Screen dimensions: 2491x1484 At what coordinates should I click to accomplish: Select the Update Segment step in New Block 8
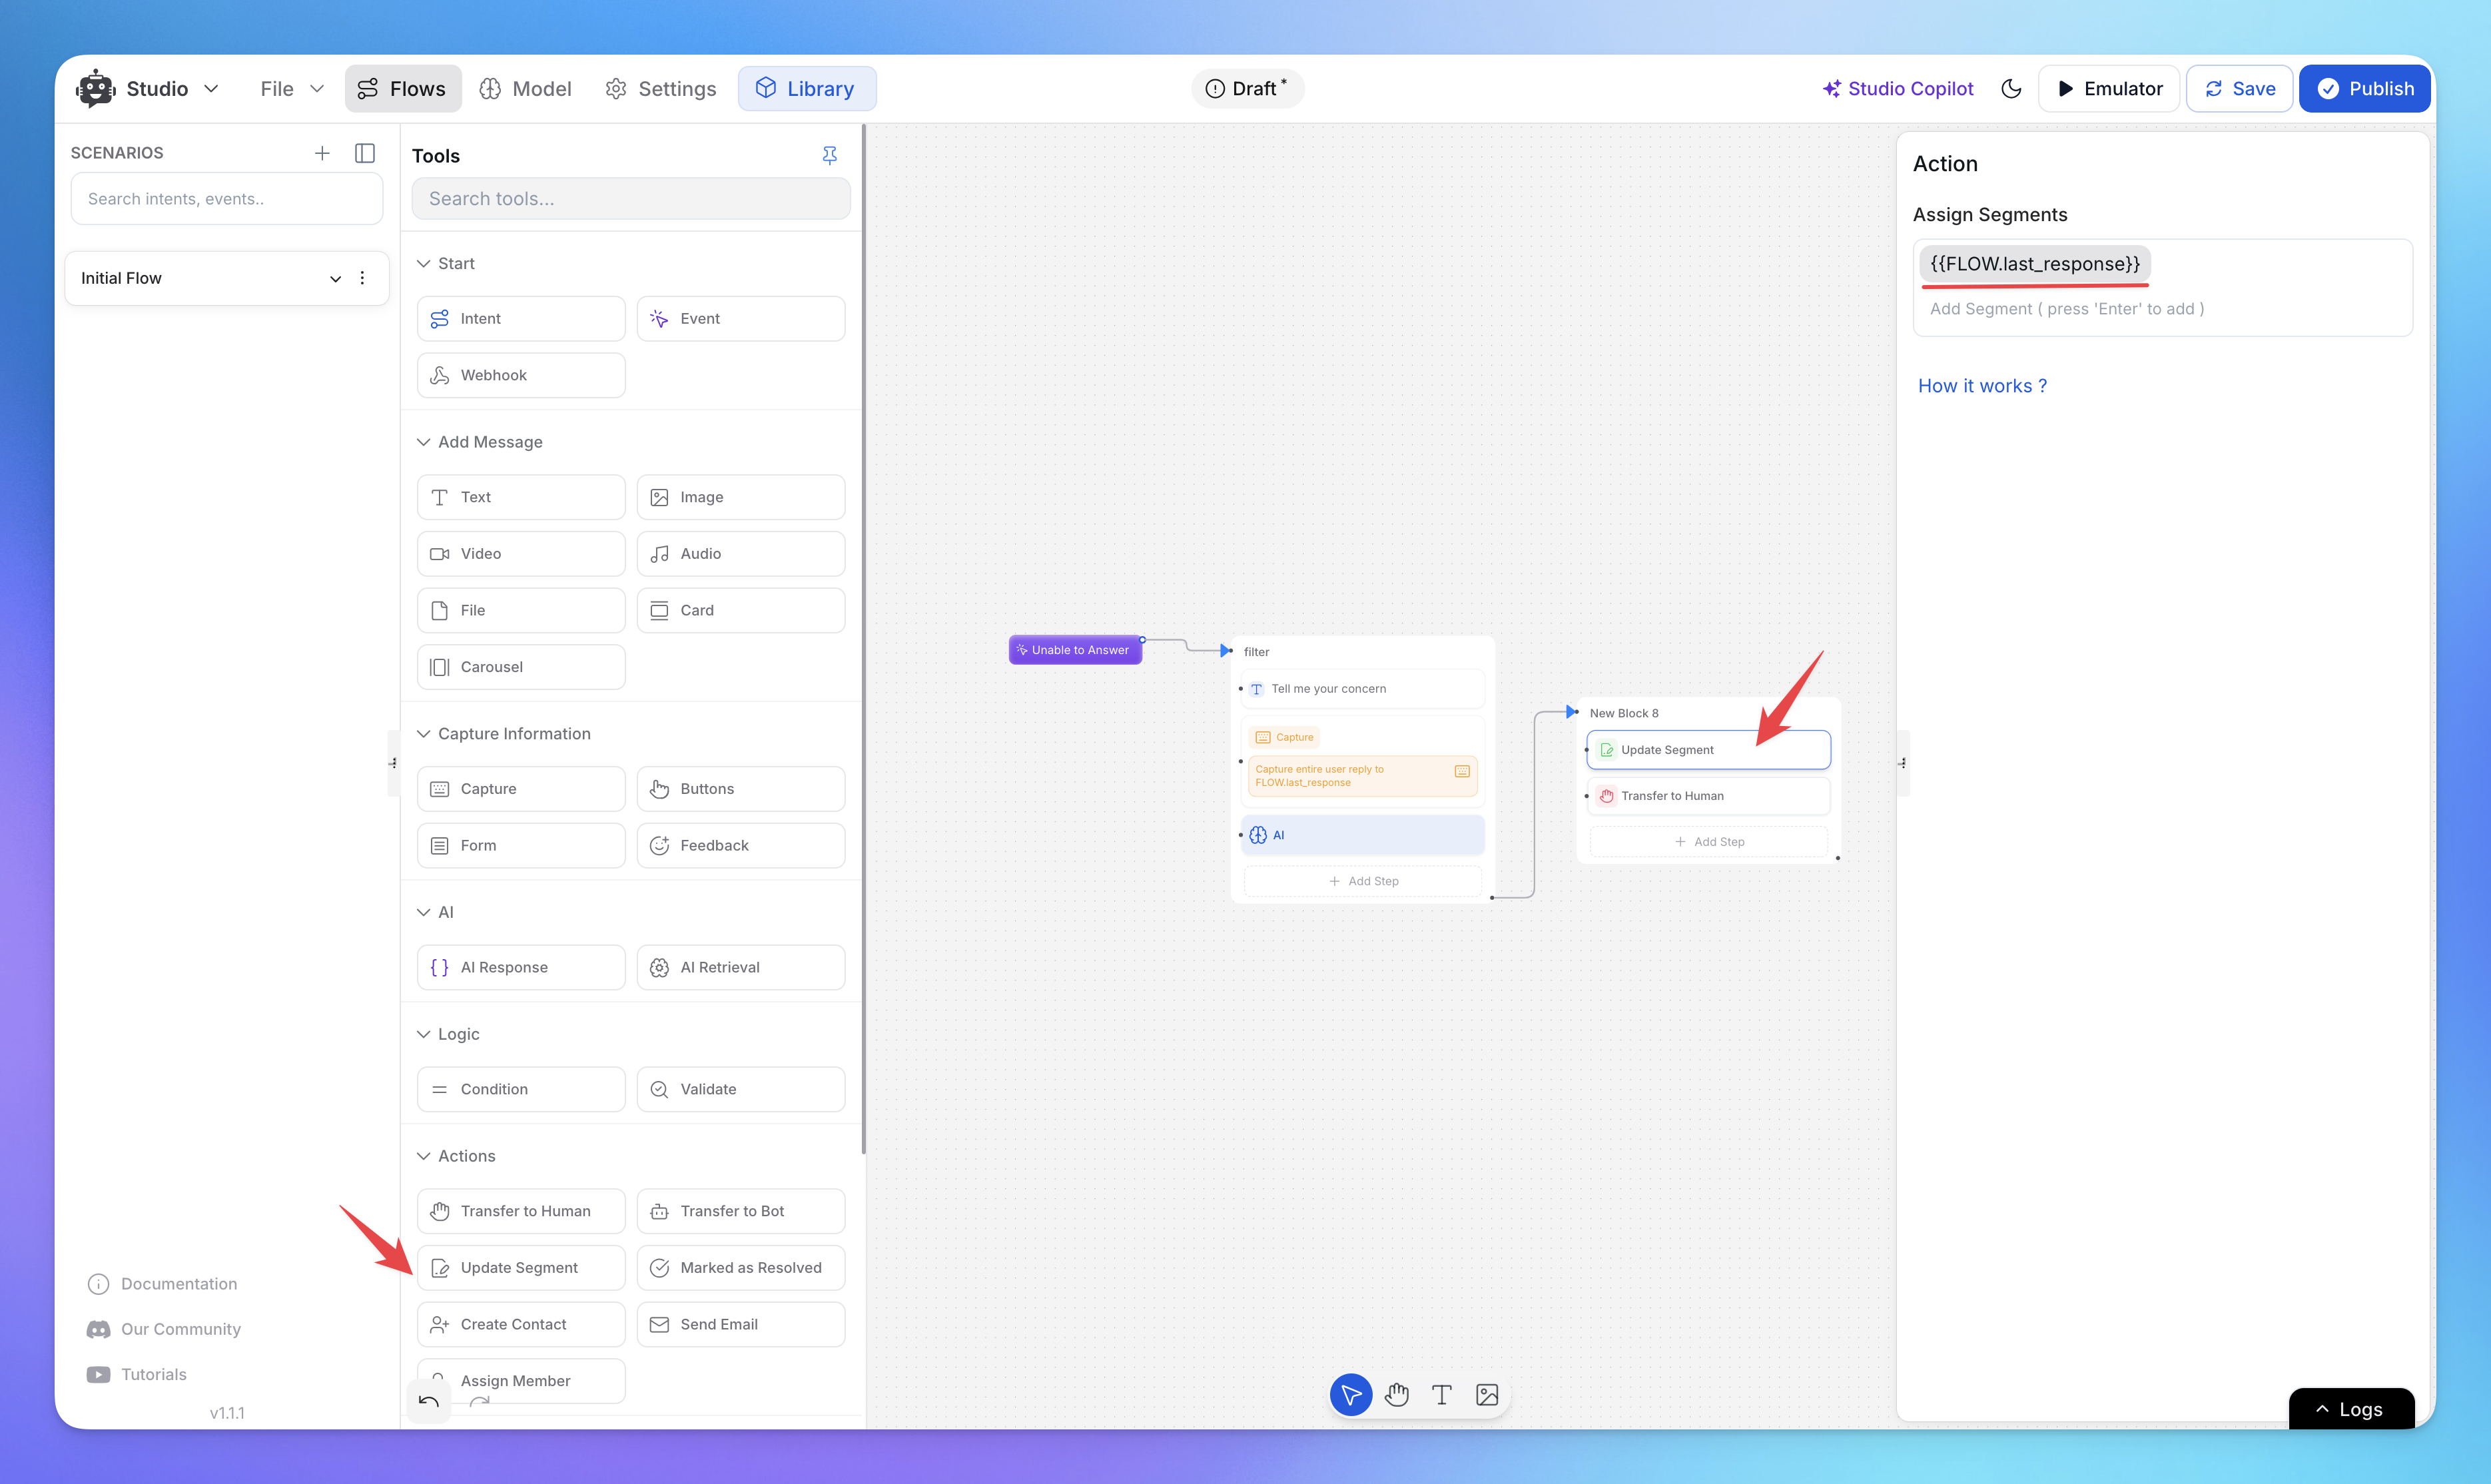coord(1708,750)
